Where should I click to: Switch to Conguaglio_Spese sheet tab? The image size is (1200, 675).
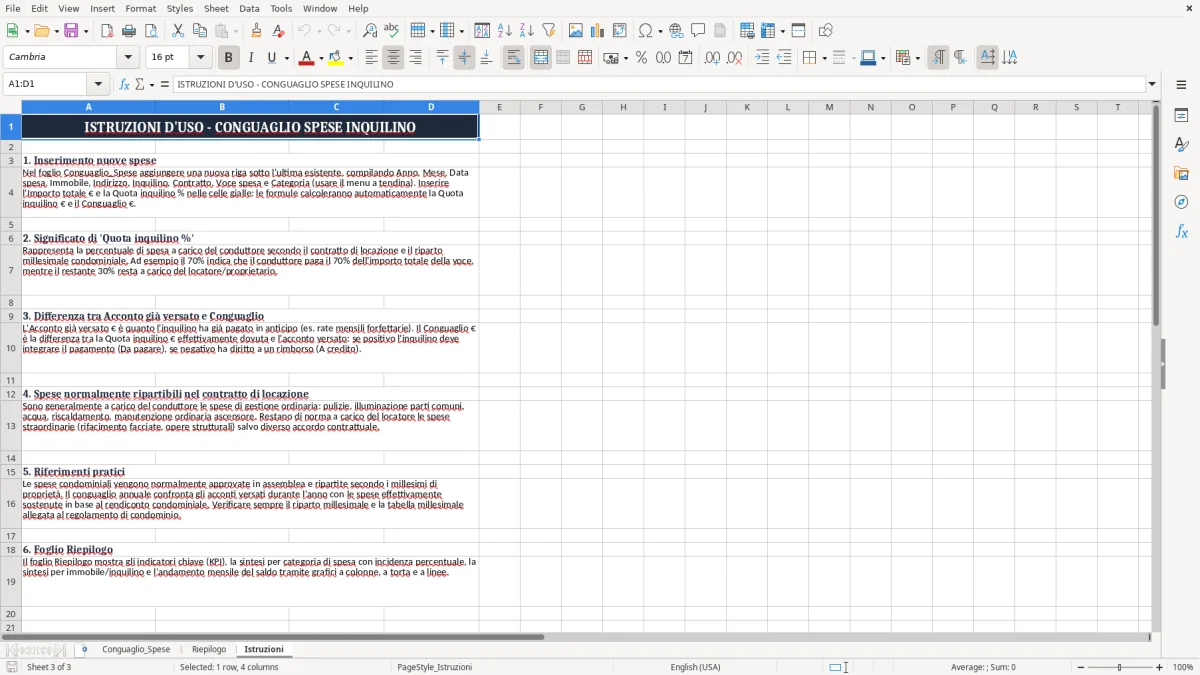tap(136, 649)
